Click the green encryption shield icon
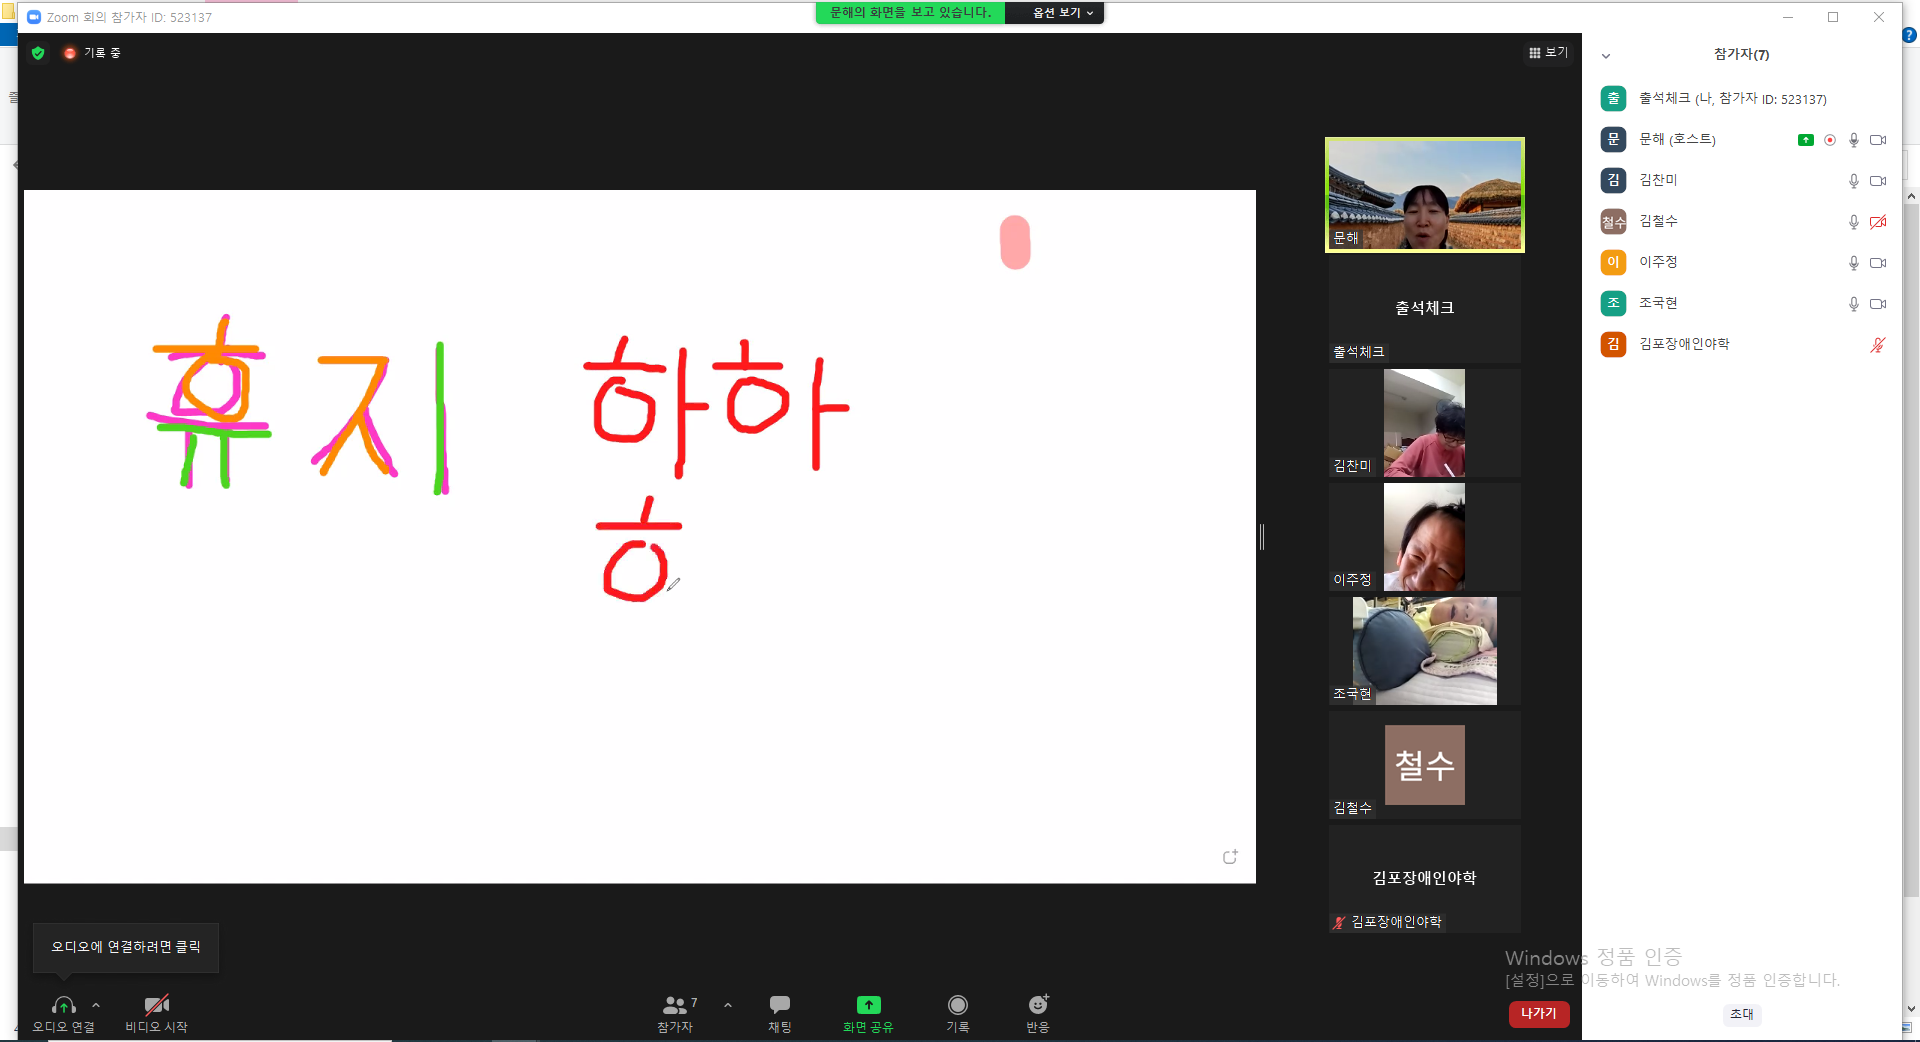Image resolution: width=1920 pixels, height=1042 pixels. click(38, 53)
